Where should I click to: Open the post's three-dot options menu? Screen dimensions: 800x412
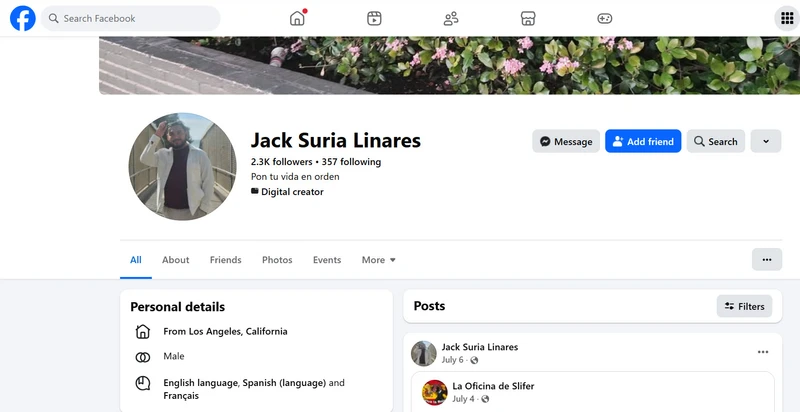click(763, 352)
